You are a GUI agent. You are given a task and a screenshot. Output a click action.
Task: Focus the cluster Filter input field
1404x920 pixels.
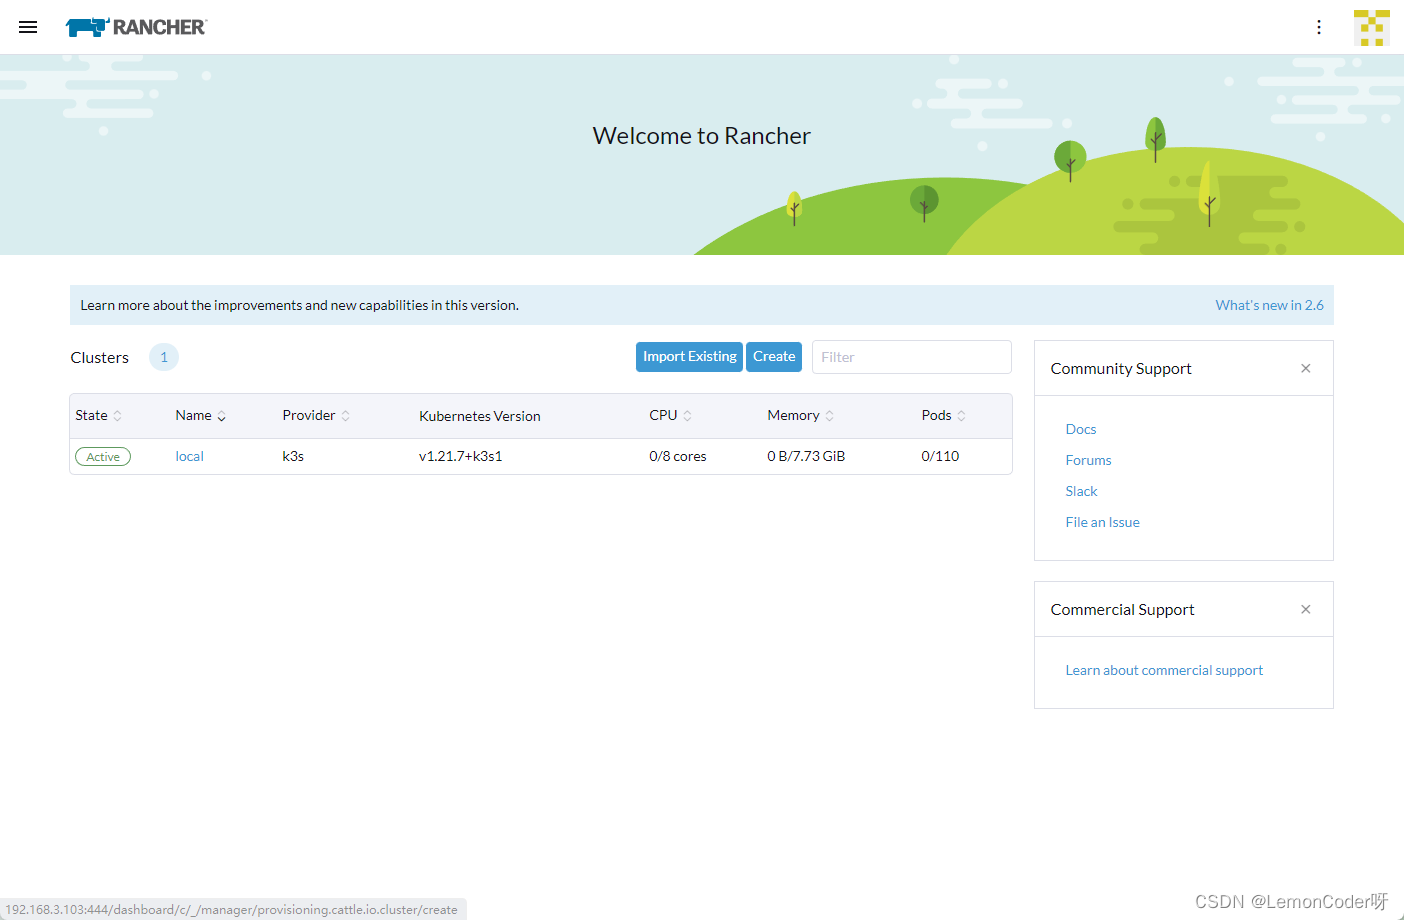912,357
